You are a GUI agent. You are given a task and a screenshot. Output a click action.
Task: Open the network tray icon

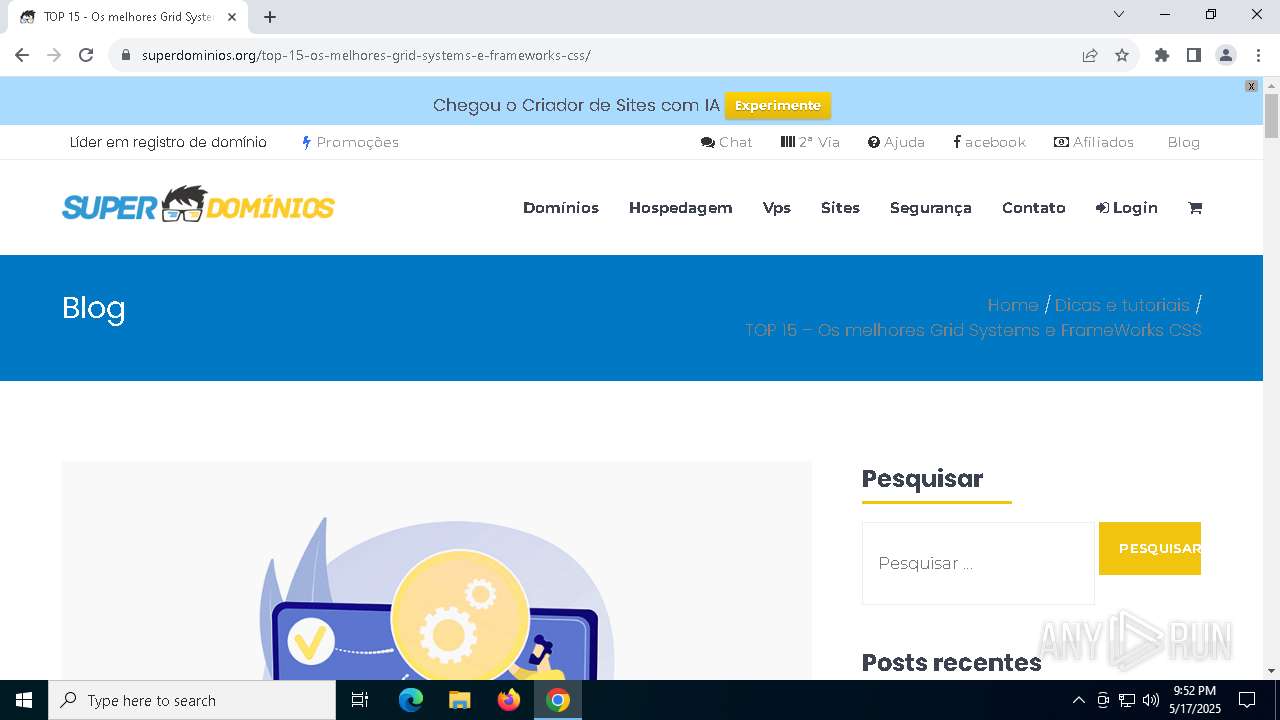[1127, 700]
